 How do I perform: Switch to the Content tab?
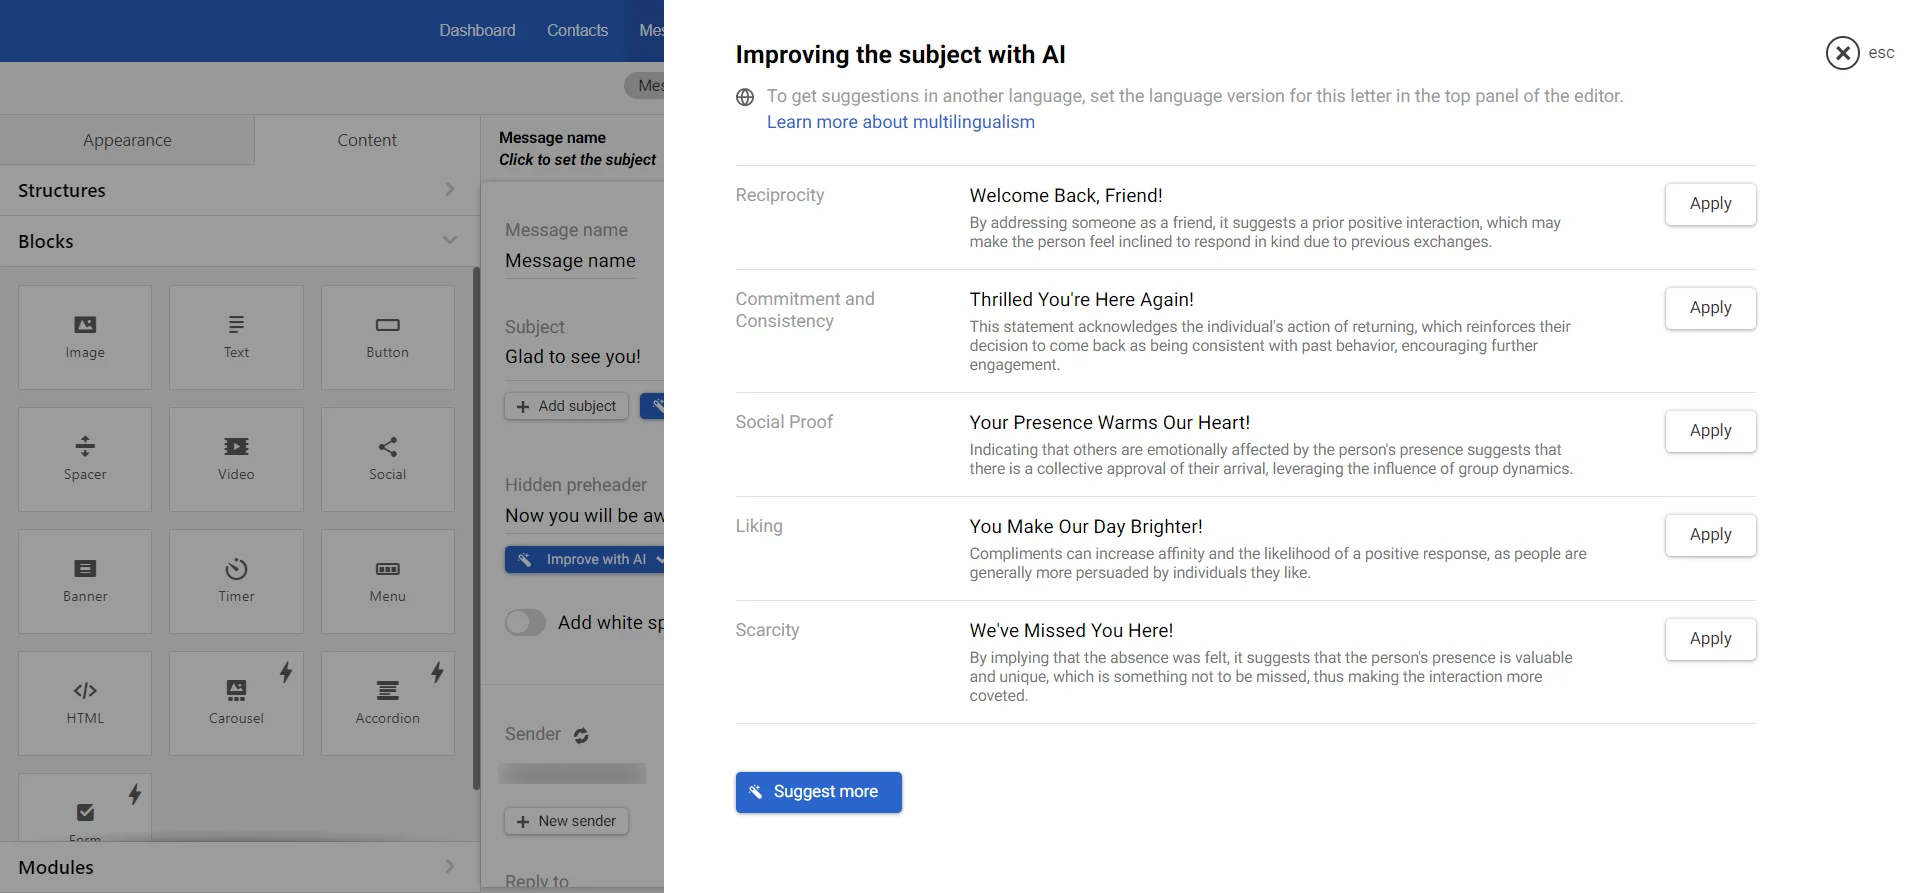(x=367, y=140)
